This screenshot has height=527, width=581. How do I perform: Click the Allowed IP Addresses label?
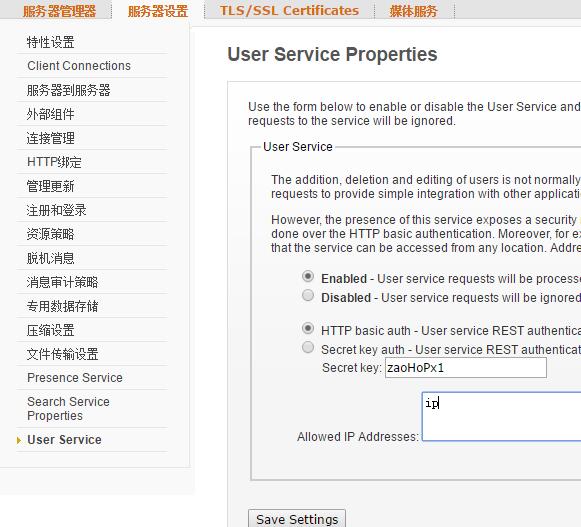coord(358,437)
